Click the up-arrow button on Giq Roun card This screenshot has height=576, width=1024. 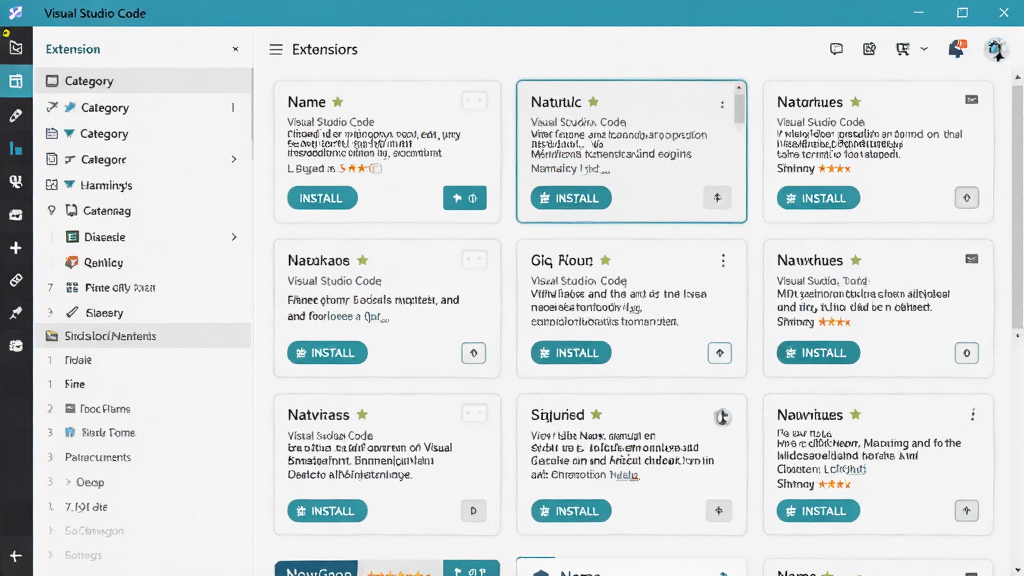click(720, 353)
